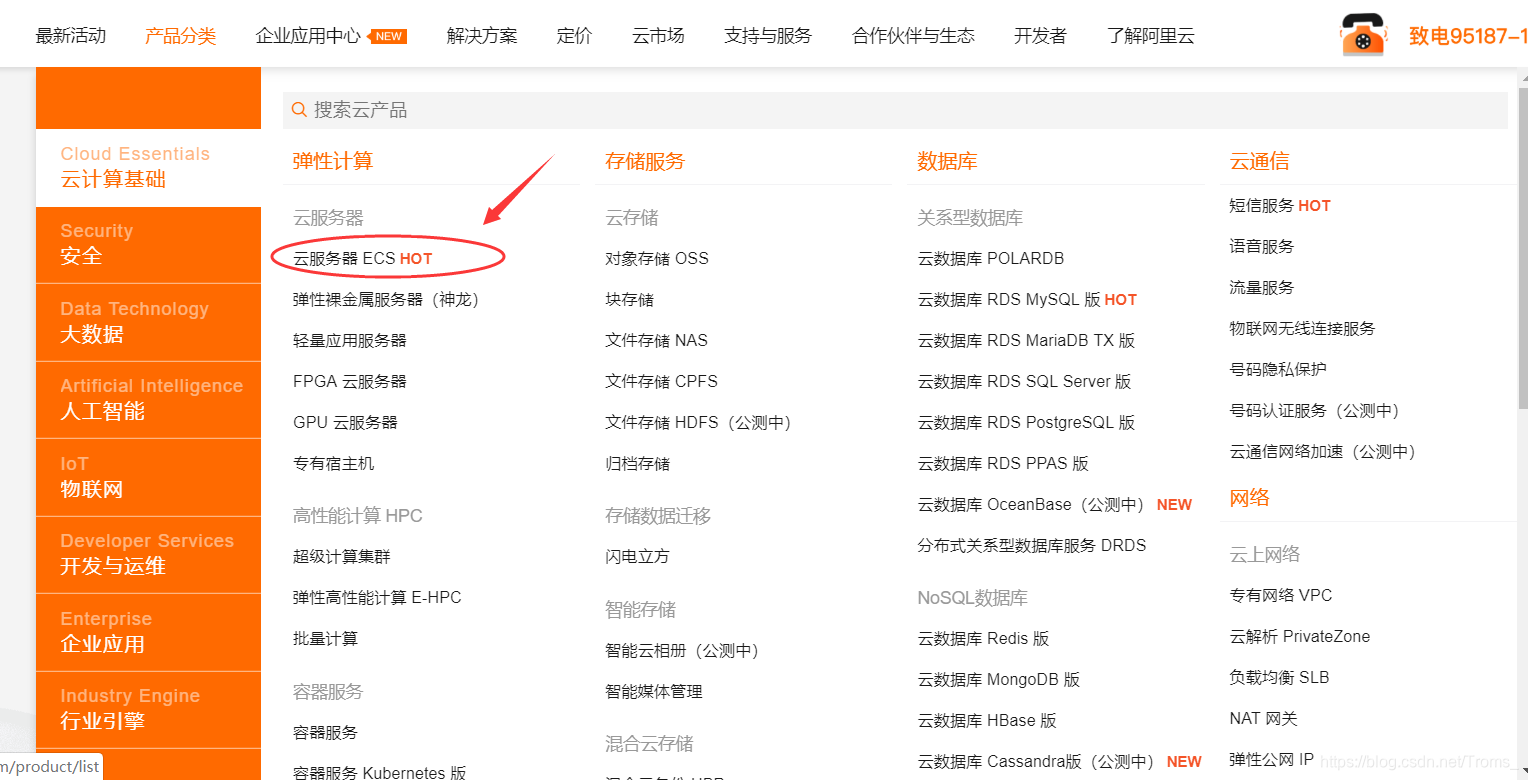Open the 了解阿里云 menu

click(x=1151, y=36)
